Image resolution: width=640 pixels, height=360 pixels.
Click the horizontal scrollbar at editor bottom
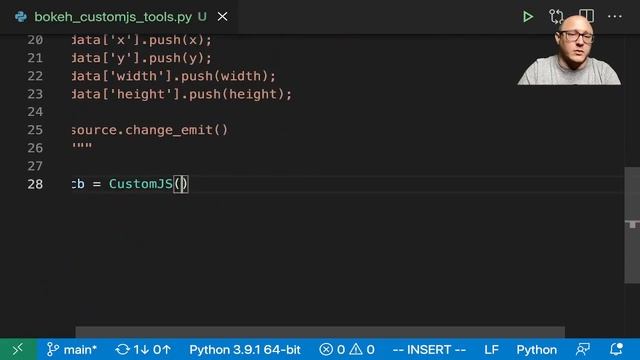click(x=320, y=332)
